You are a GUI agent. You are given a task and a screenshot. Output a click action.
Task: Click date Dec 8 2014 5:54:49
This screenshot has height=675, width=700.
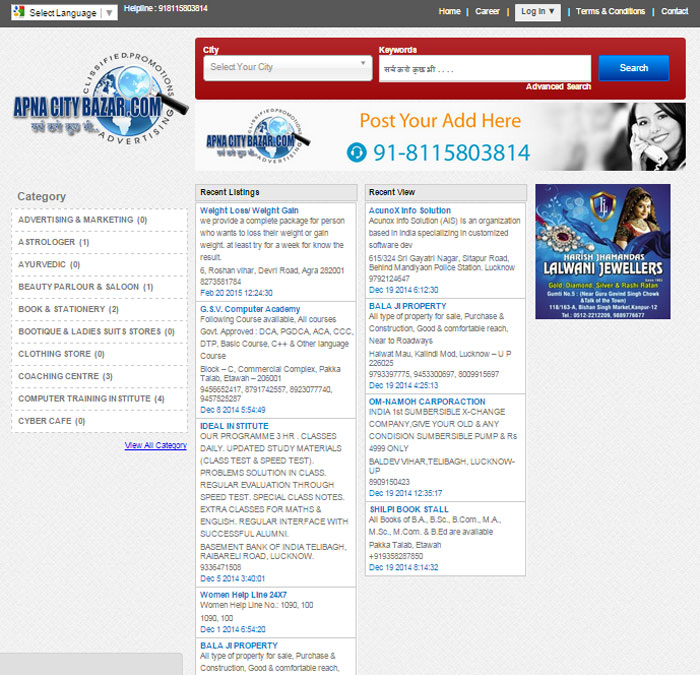click(x=233, y=409)
